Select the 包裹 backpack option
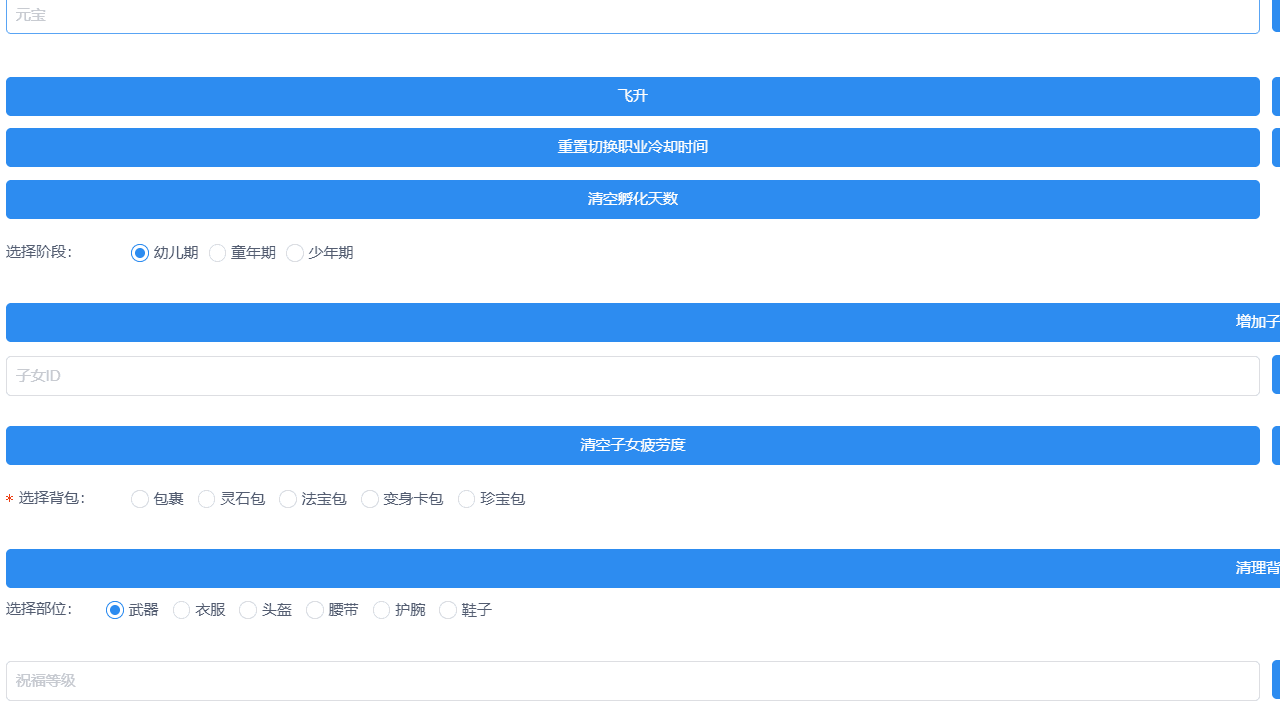1280x720 pixels. 140,499
